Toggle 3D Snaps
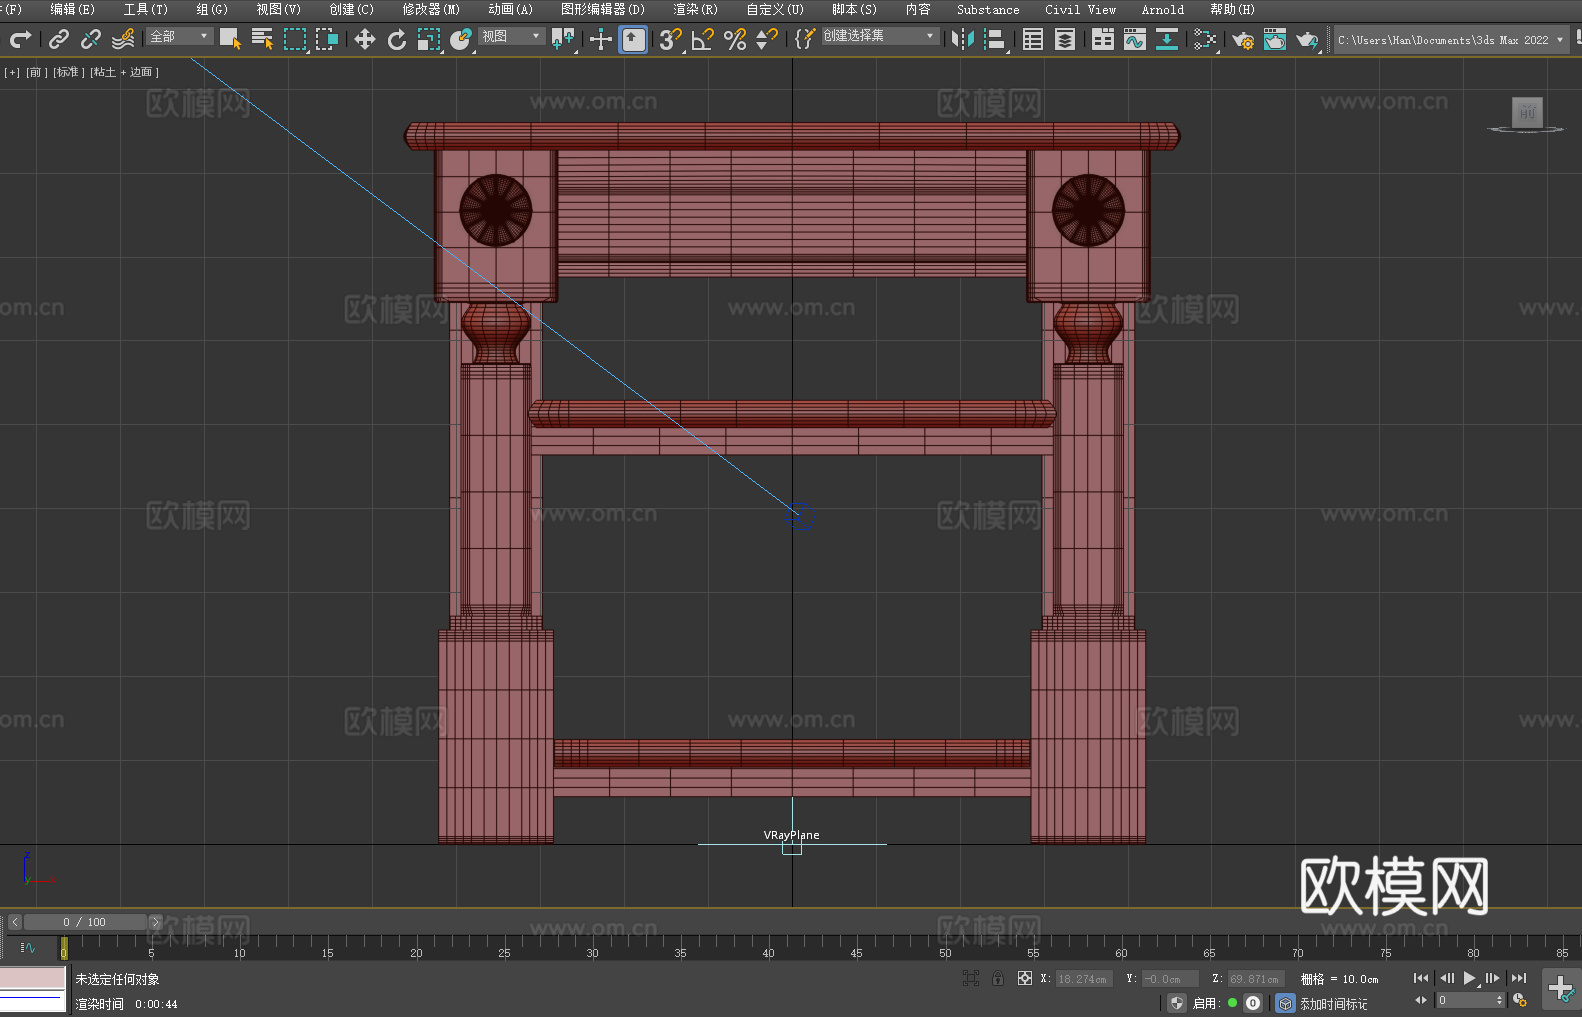Screen dimensions: 1582x1017 pos(670,39)
